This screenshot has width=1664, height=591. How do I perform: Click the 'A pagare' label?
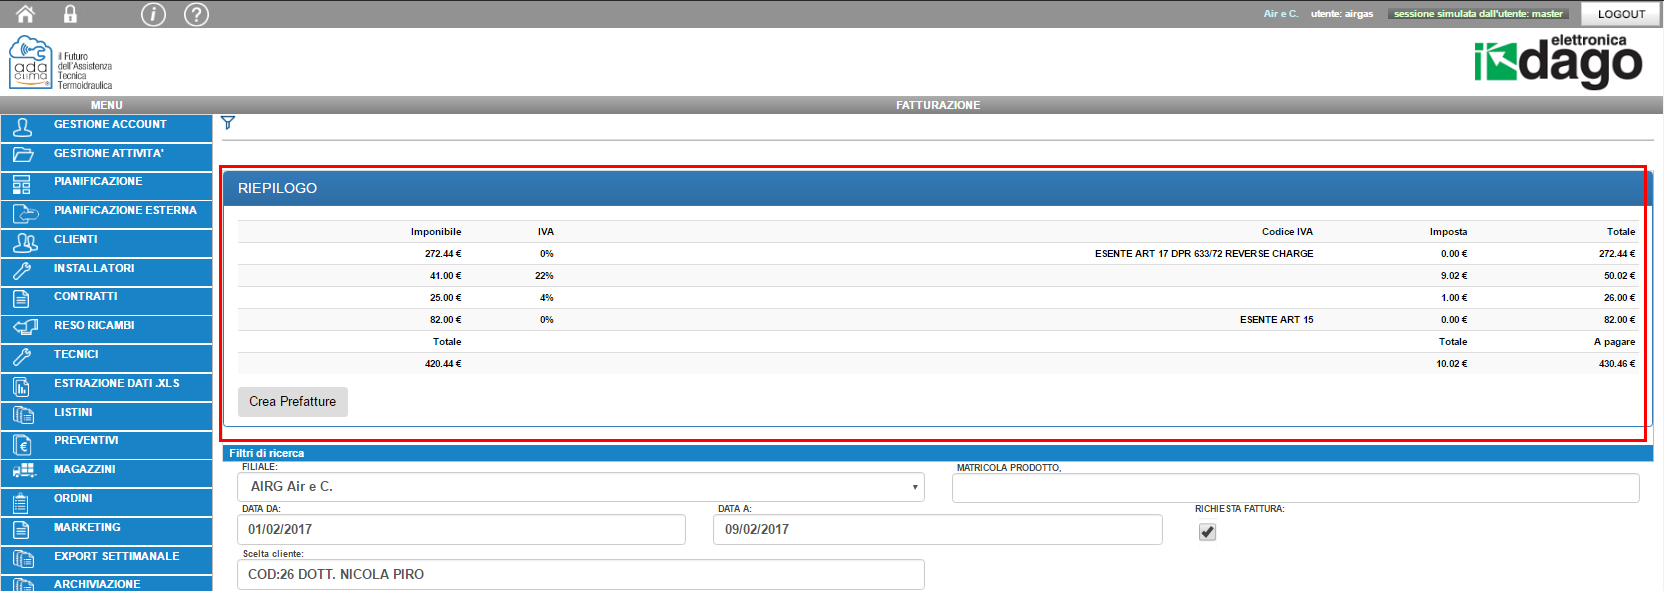(x=1614, y=342)
